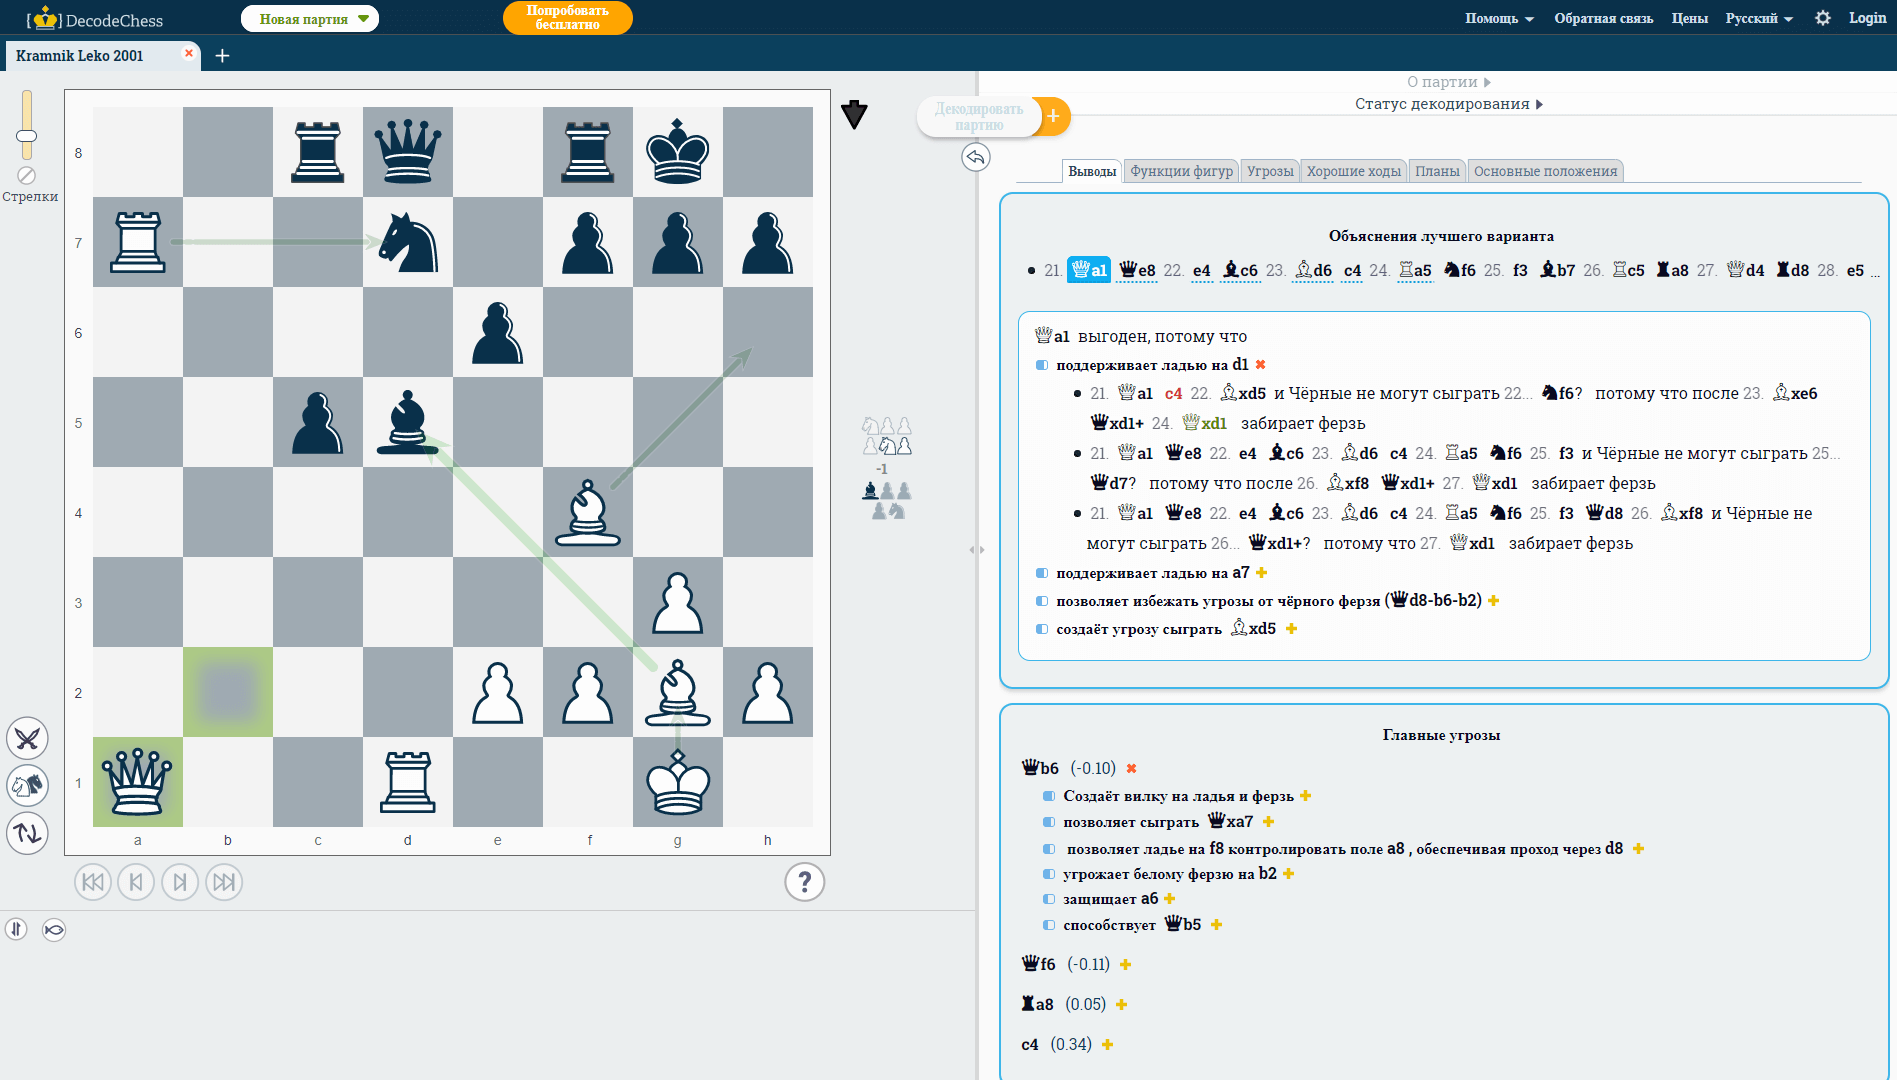This screenshot has width=1897, height=1080.
Task: Expand the 'Статус декодирования' section
Action: pyautogui.click(x=1448, y=104)
